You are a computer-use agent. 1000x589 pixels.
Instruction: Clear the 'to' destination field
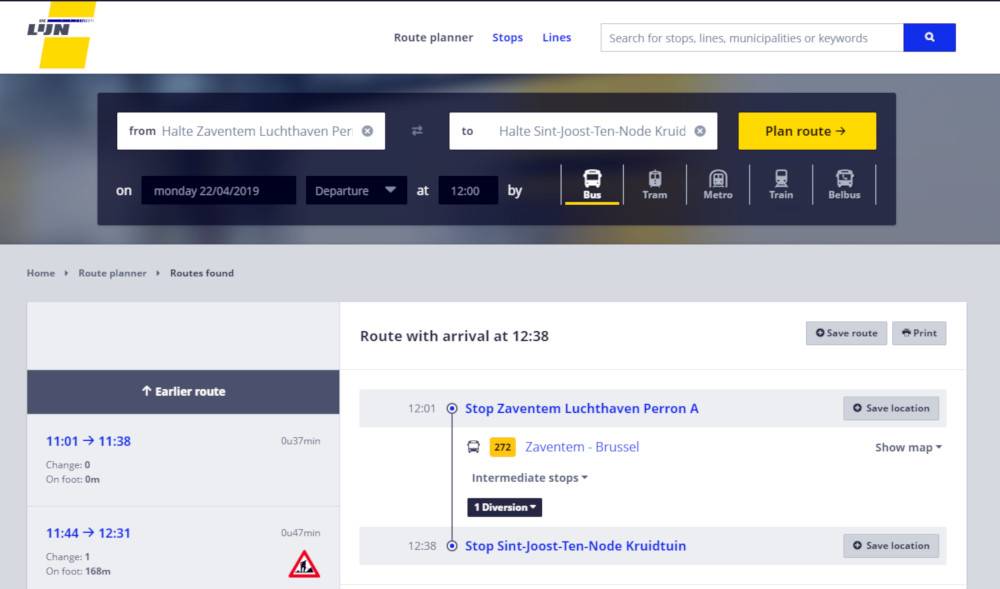pyautogui.click(x=700, y=131)
